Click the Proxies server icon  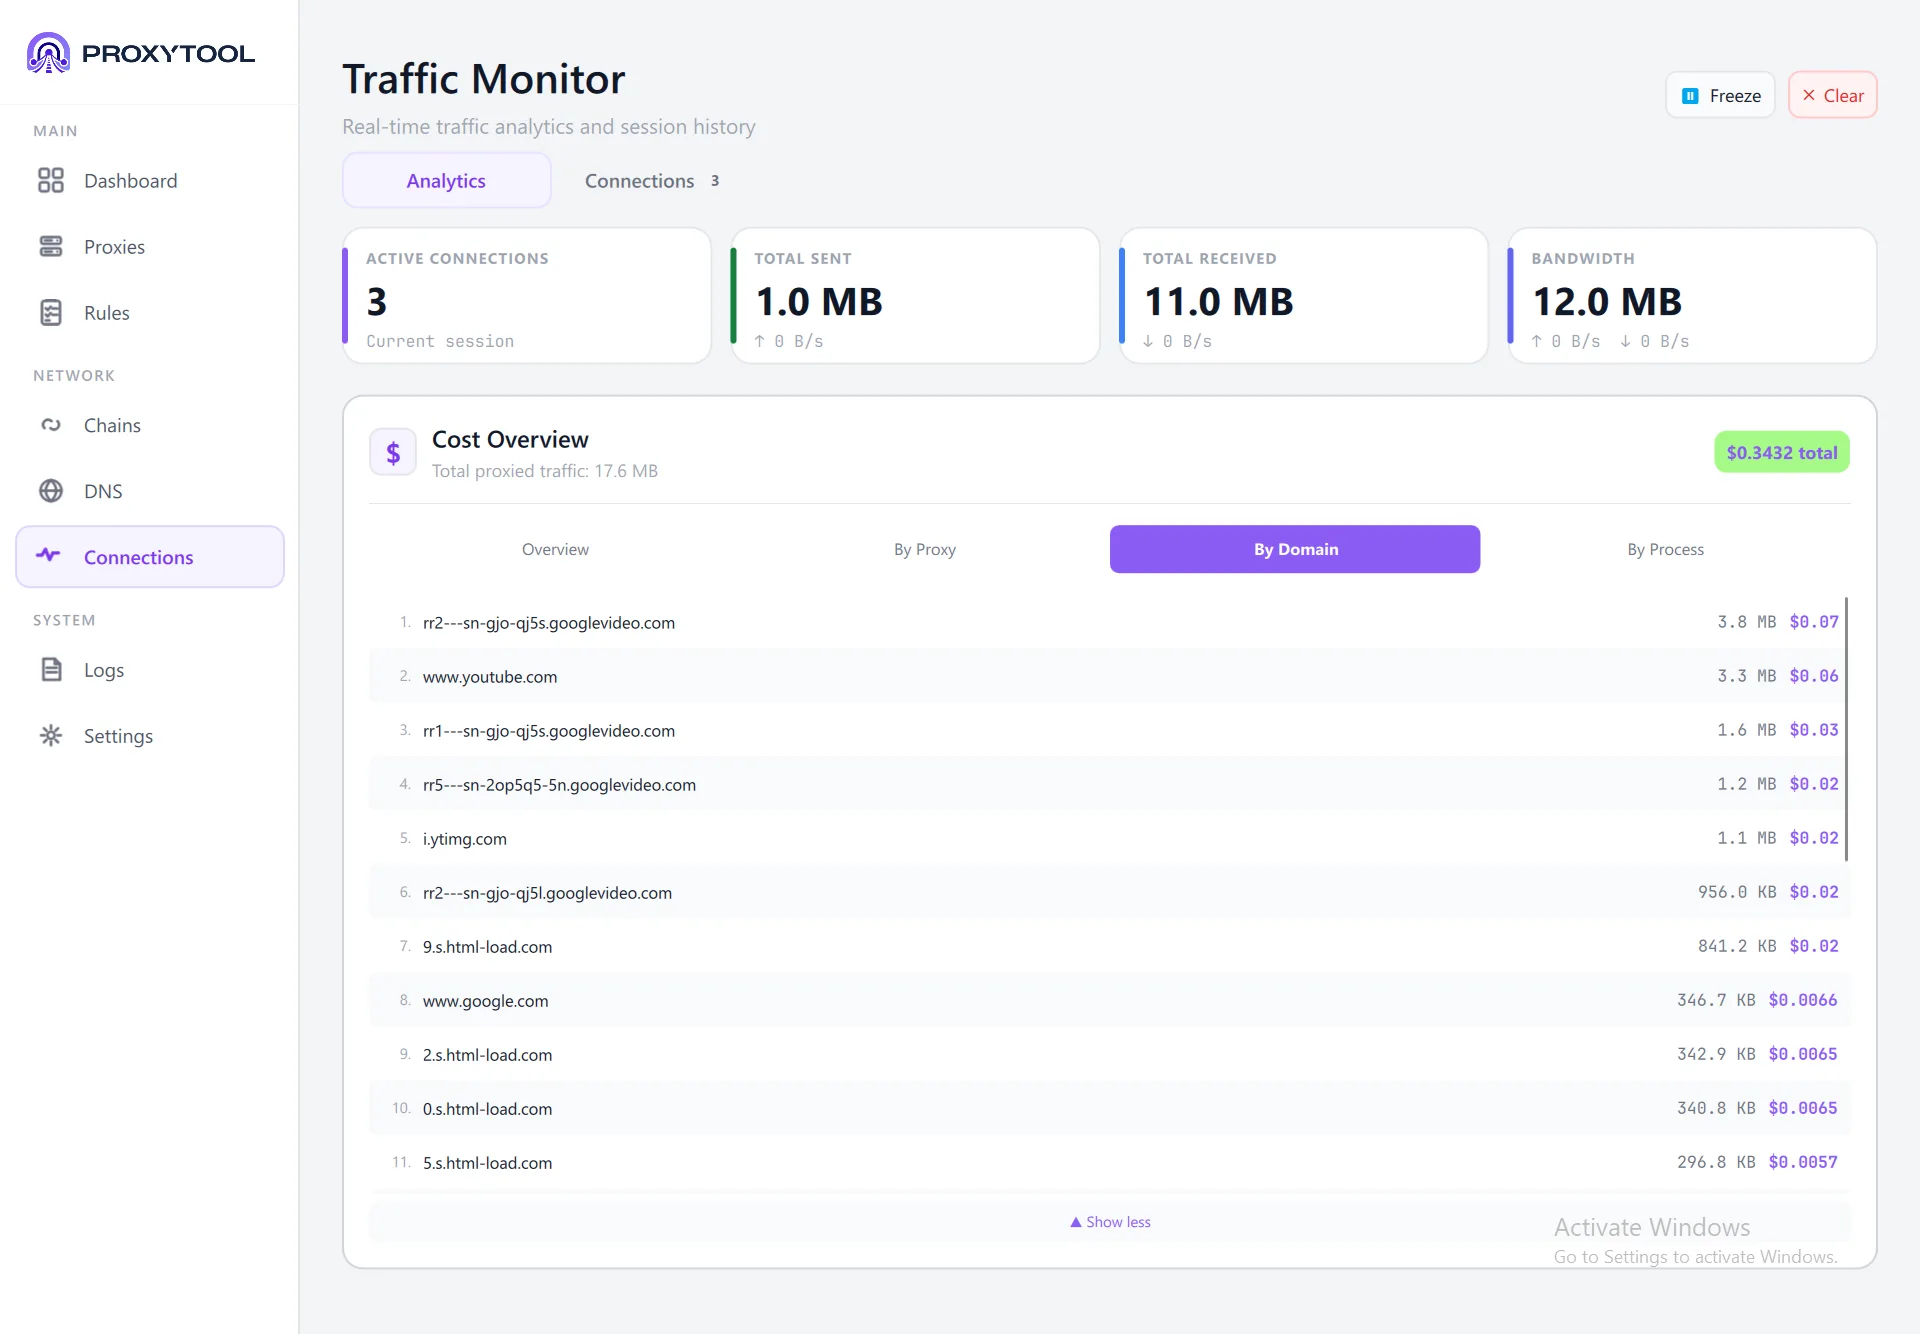coord(51,246)
